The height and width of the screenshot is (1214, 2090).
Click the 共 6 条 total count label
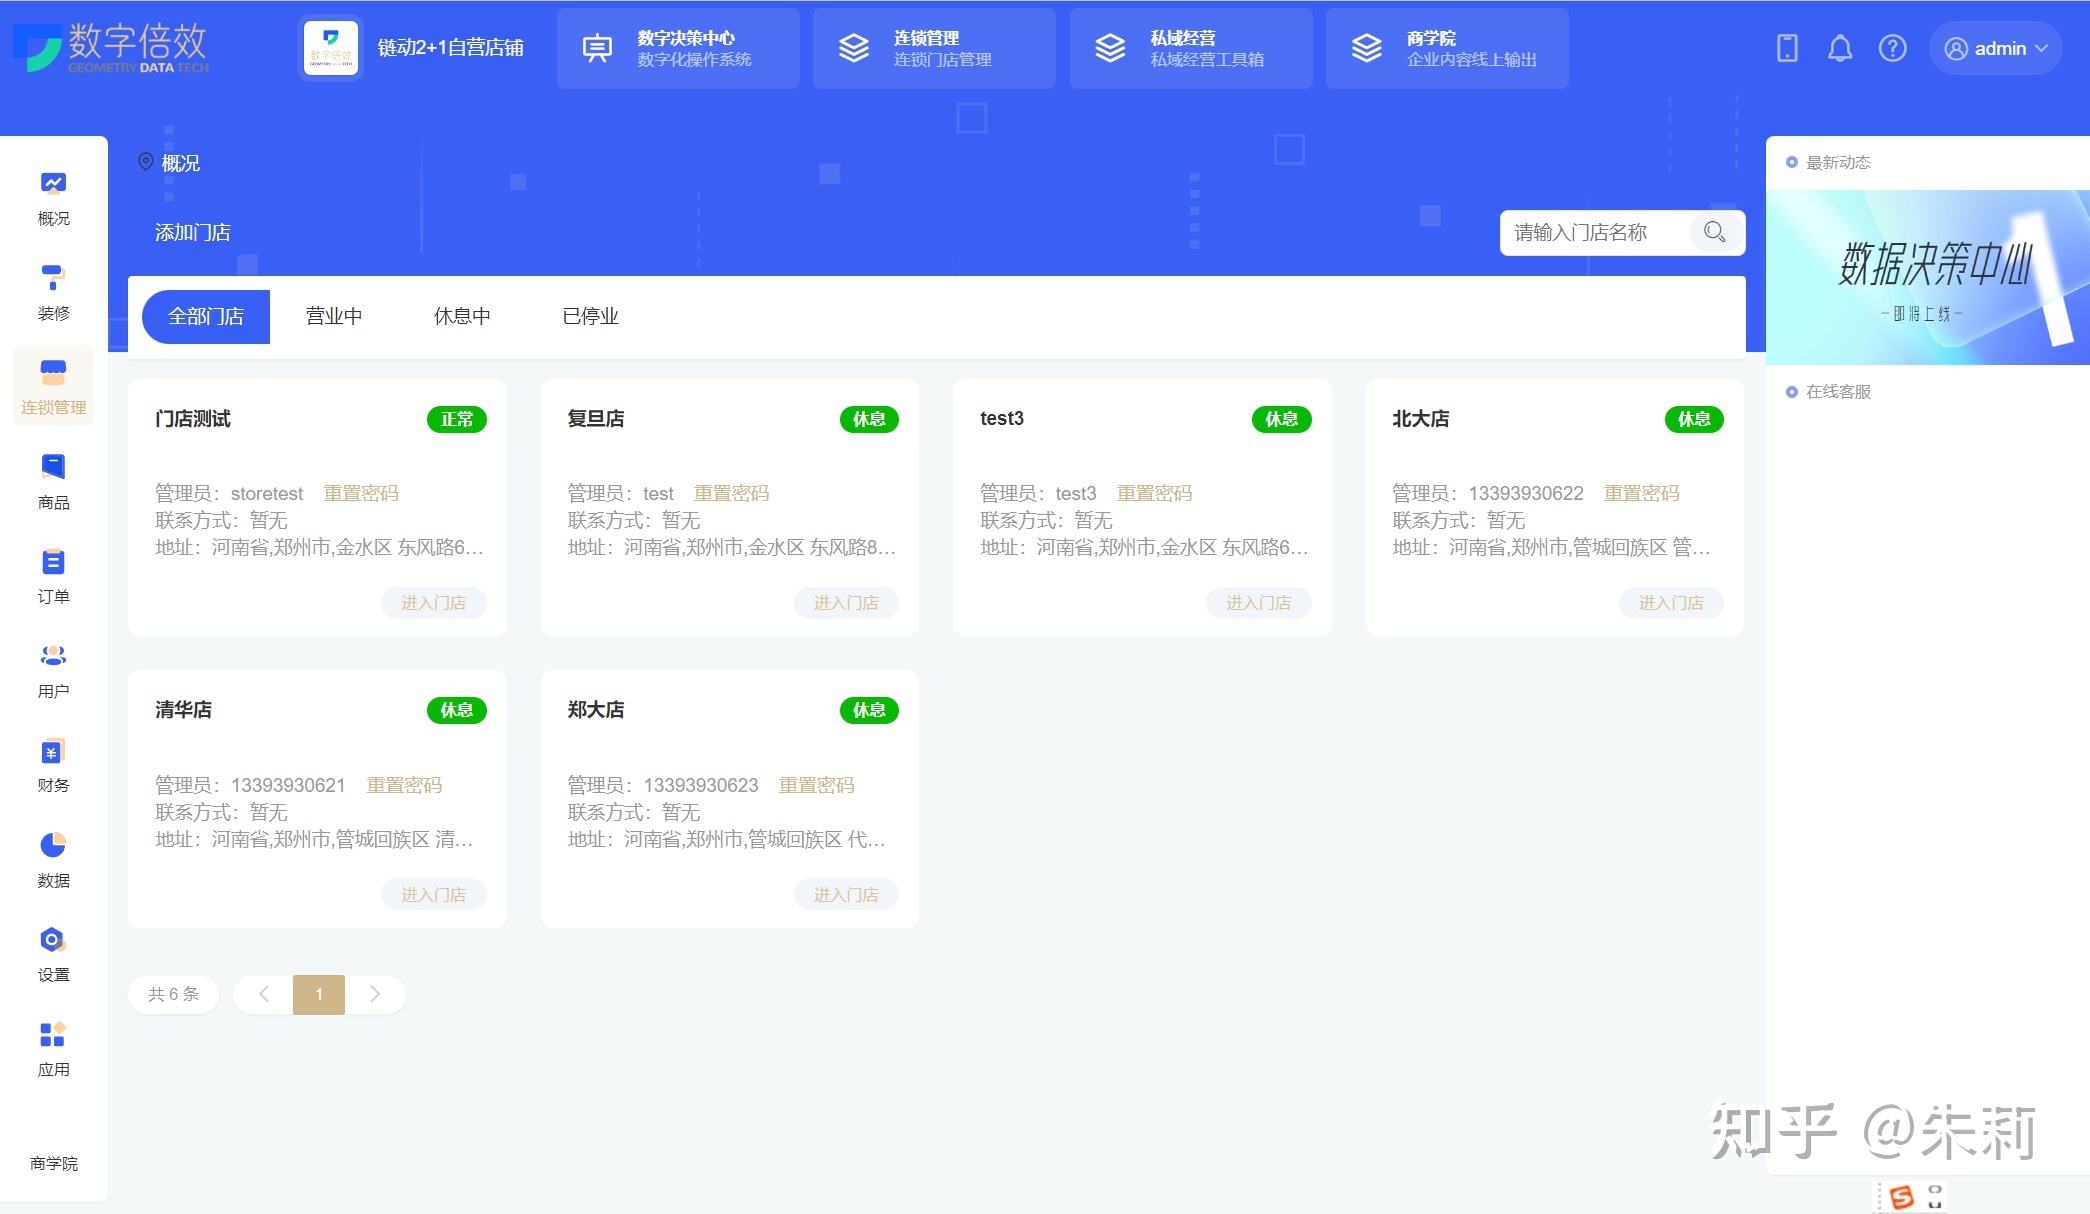click(x=174, y=994)
